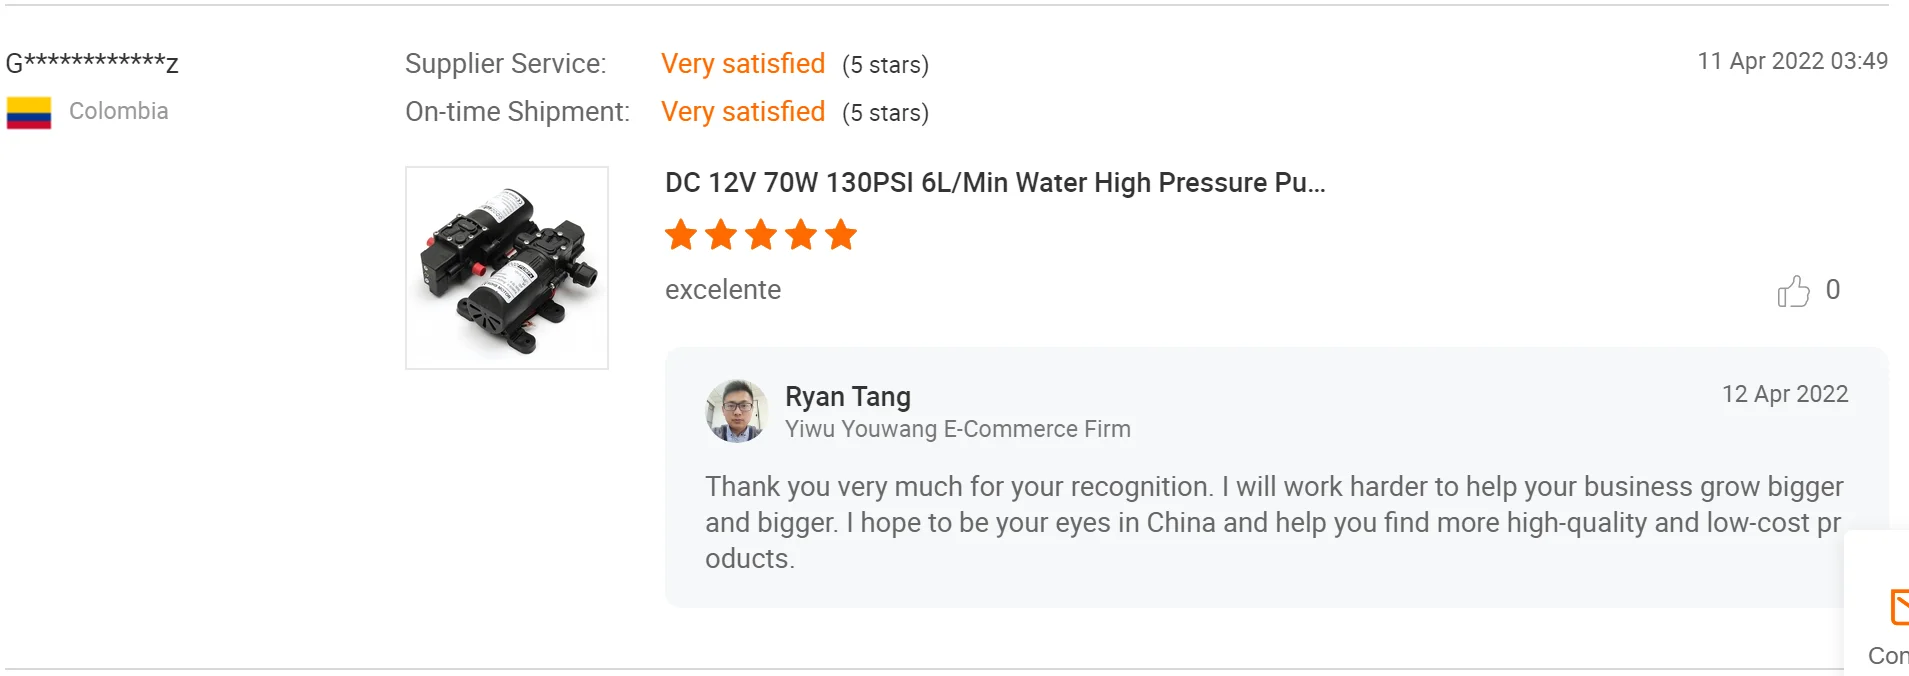This screenshot has width=1909, height=676.
Task: Click the Ryan Tang supplier name
Action: point(848,397)
